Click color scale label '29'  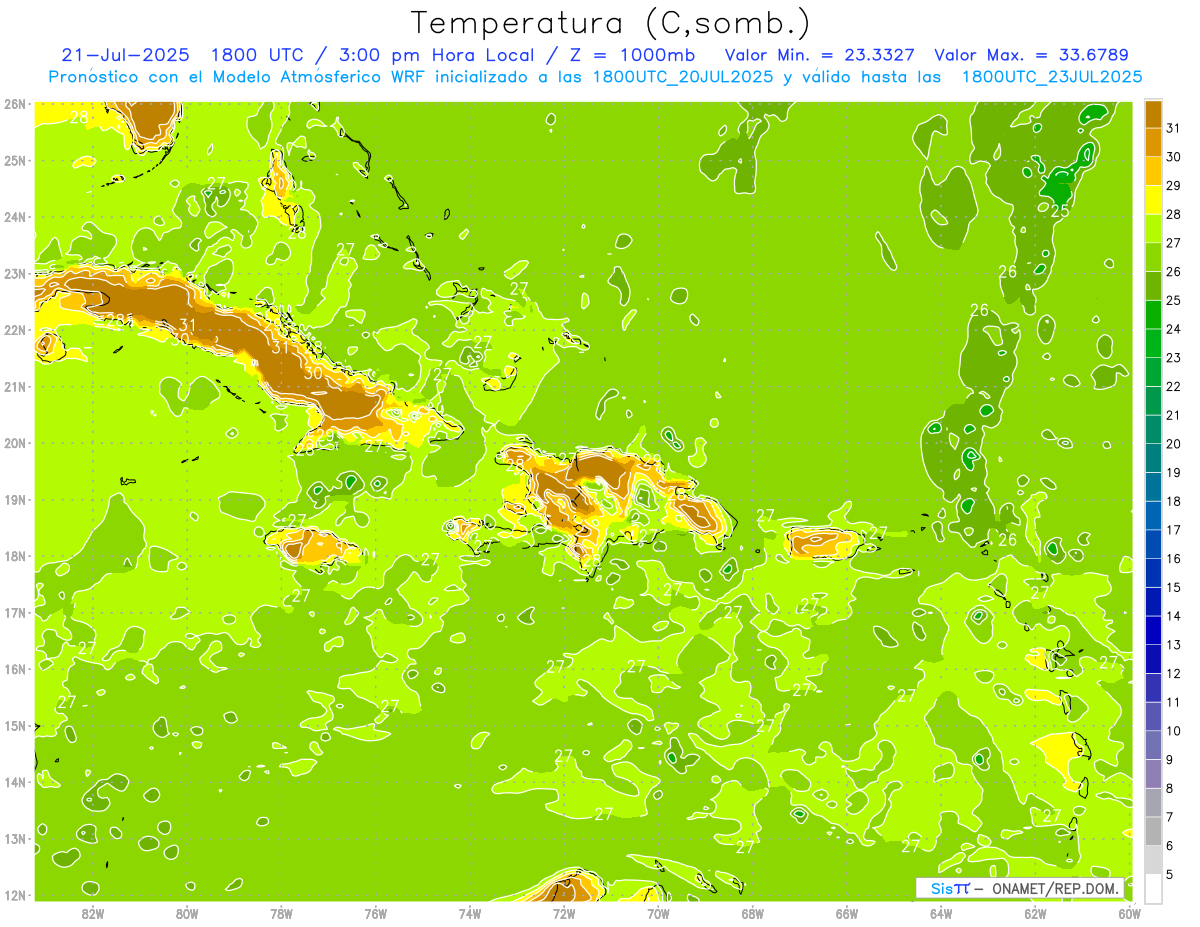coord(1174,185)
